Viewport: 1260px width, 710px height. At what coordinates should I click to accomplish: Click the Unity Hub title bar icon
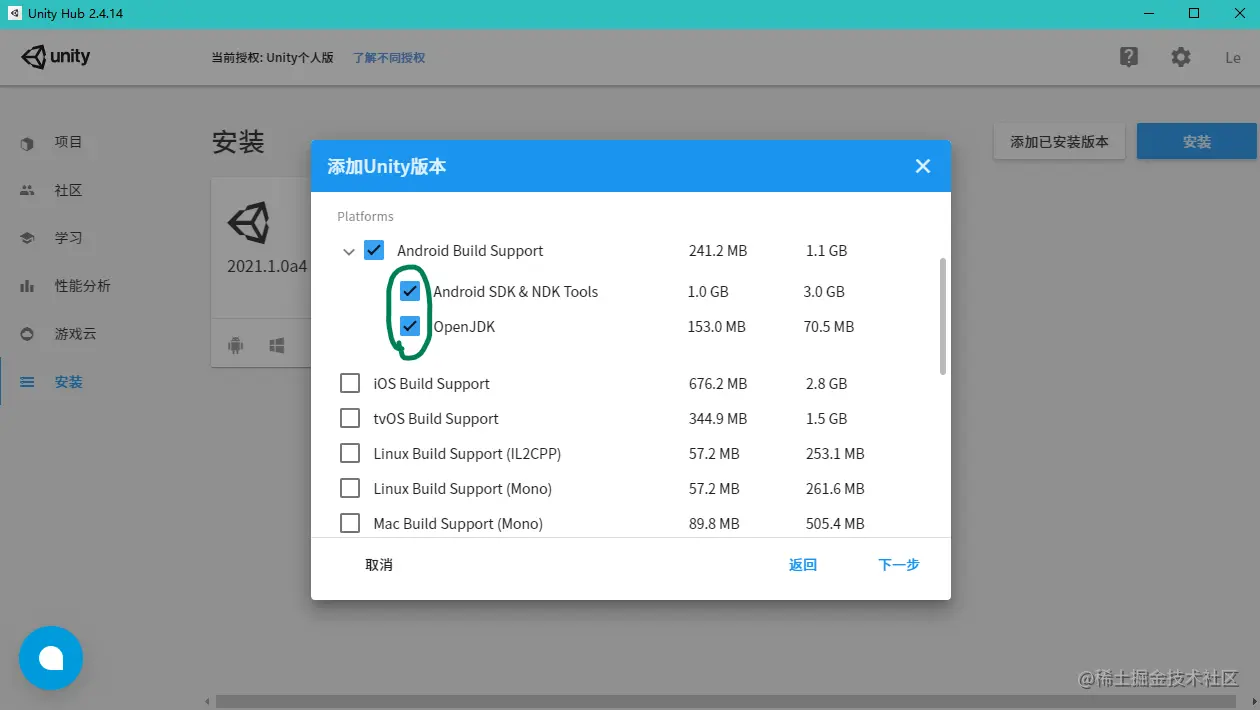coord(14,13)
